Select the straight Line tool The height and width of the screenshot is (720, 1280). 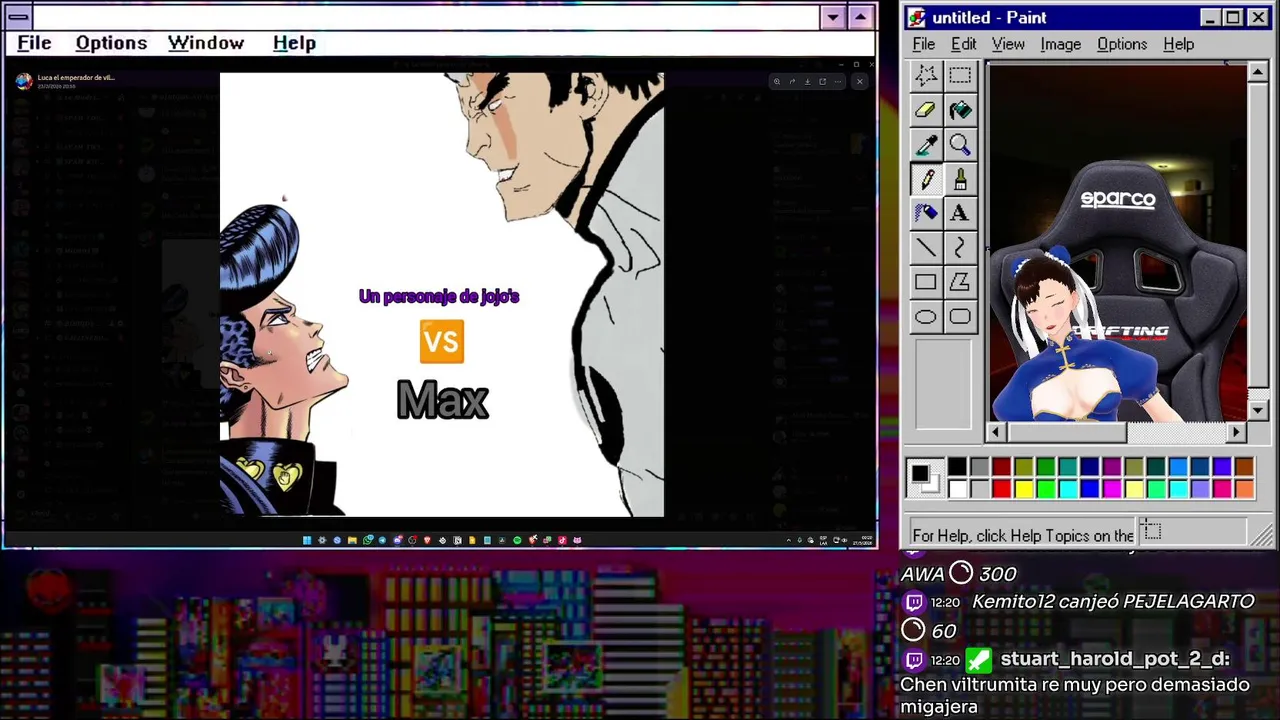tap(926, 247)
